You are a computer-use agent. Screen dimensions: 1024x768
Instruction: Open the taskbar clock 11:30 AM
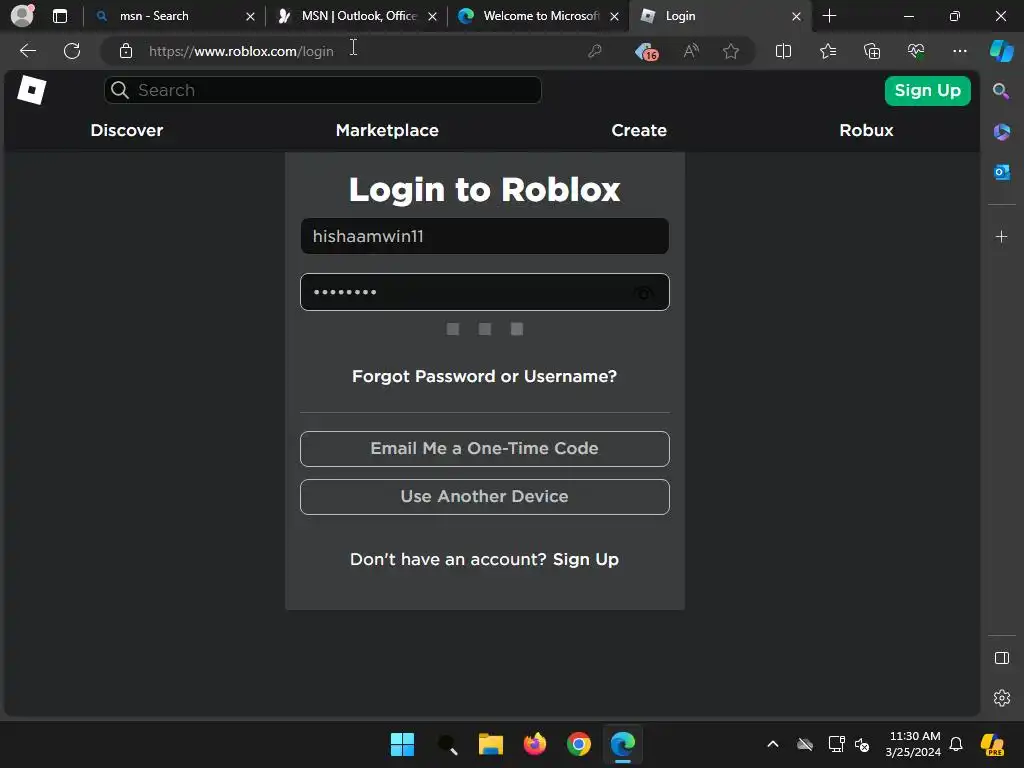(x=914, y=744)
